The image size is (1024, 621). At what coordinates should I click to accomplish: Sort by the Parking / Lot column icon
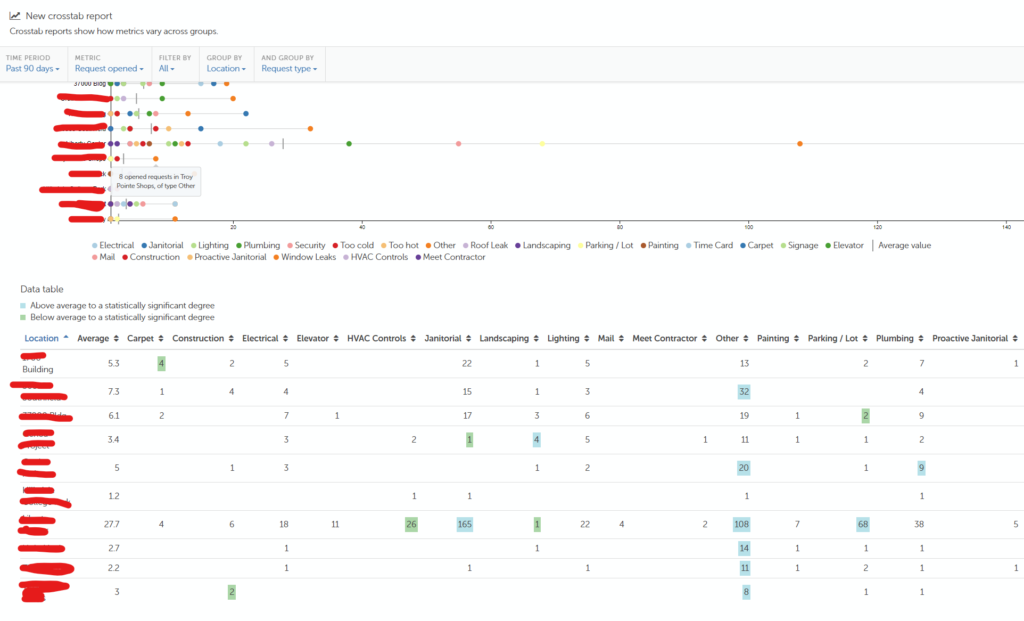[x=865, y=338]
